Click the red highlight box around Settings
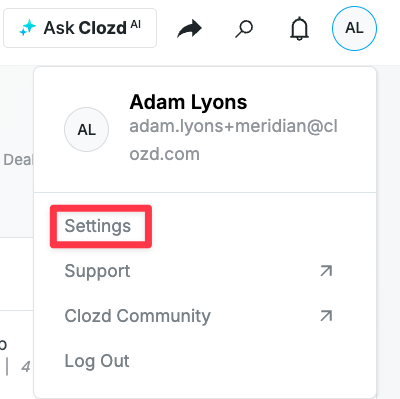 click(101, 226)
